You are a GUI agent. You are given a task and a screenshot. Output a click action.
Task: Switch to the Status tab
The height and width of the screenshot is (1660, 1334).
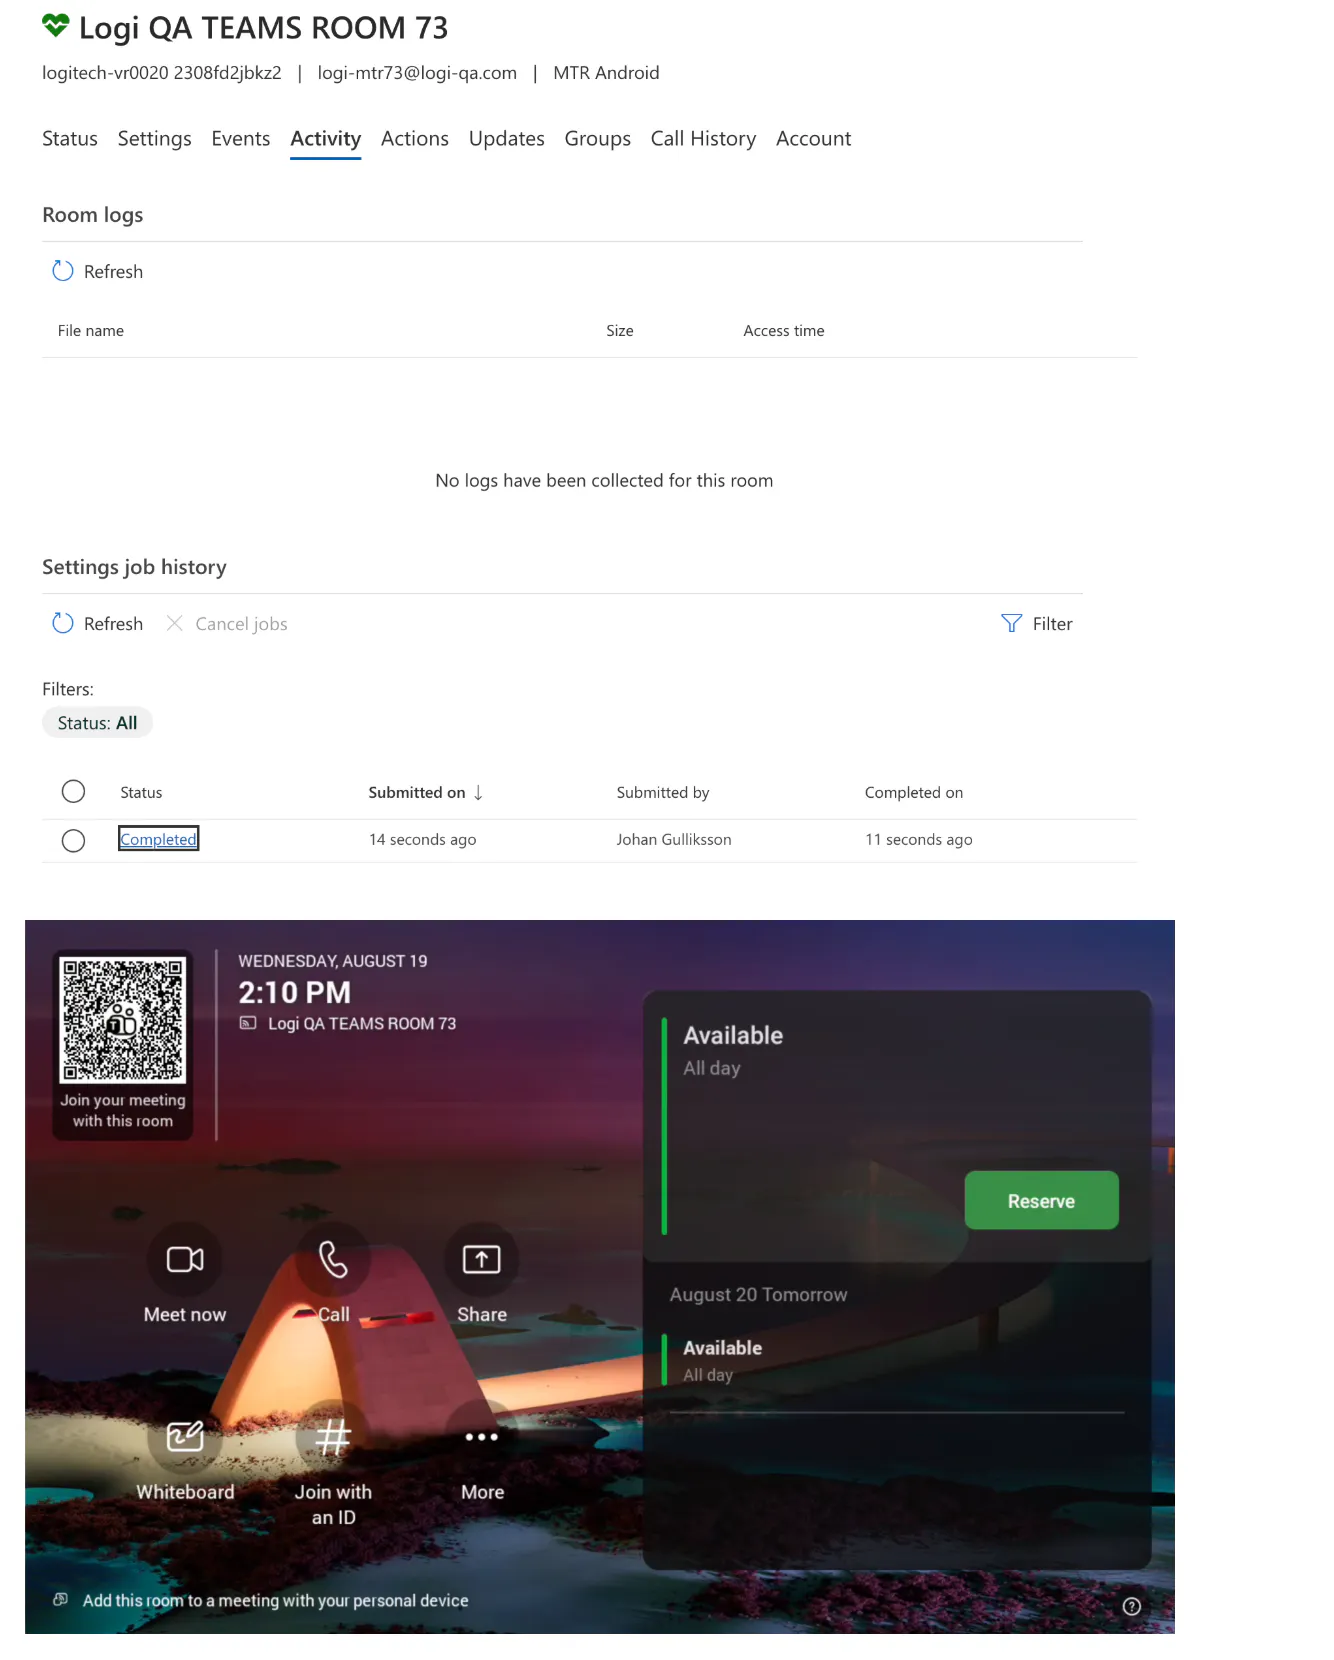(x=70, y=139)
